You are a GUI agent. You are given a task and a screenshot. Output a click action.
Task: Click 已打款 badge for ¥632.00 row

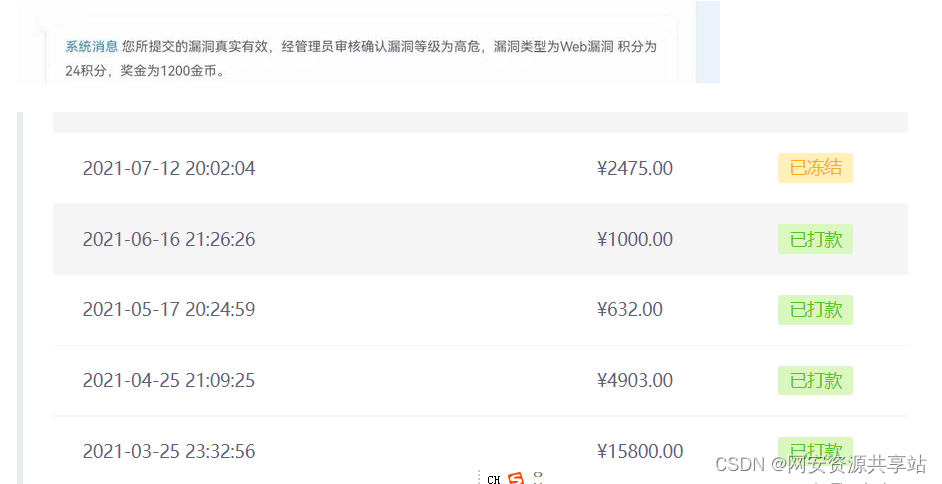815,309
